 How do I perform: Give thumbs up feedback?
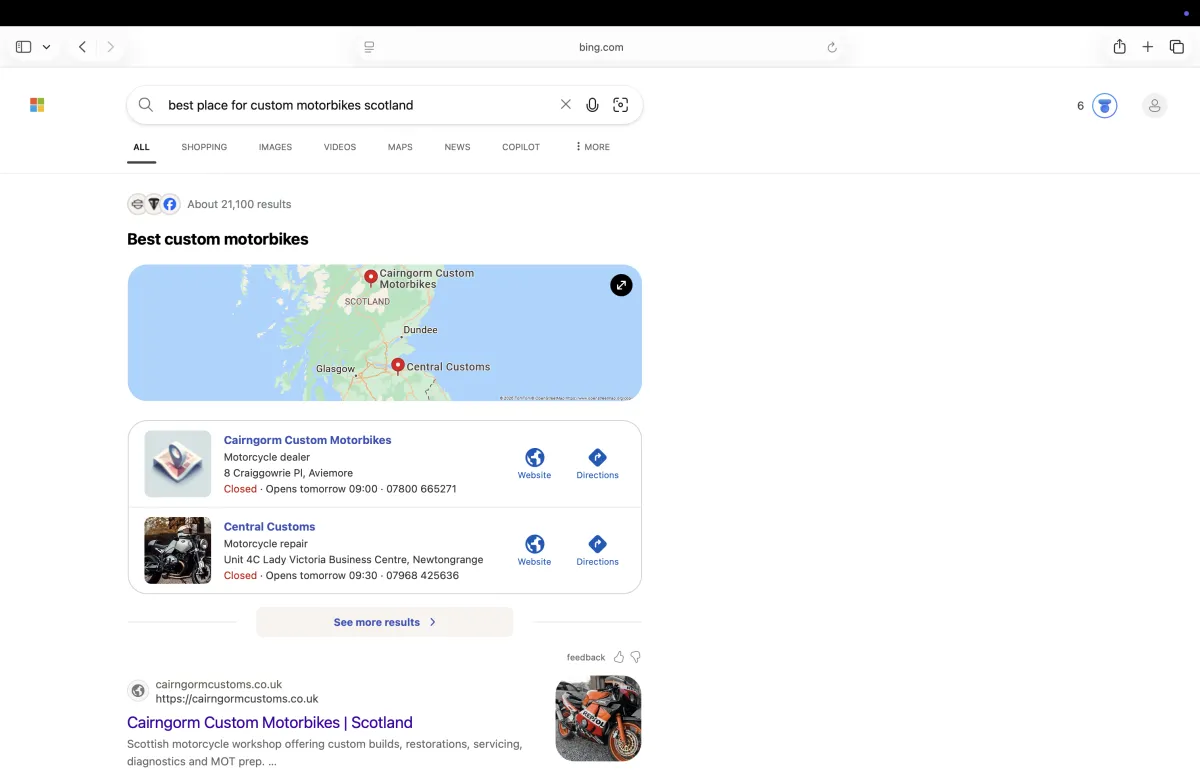tap(619, 657)
